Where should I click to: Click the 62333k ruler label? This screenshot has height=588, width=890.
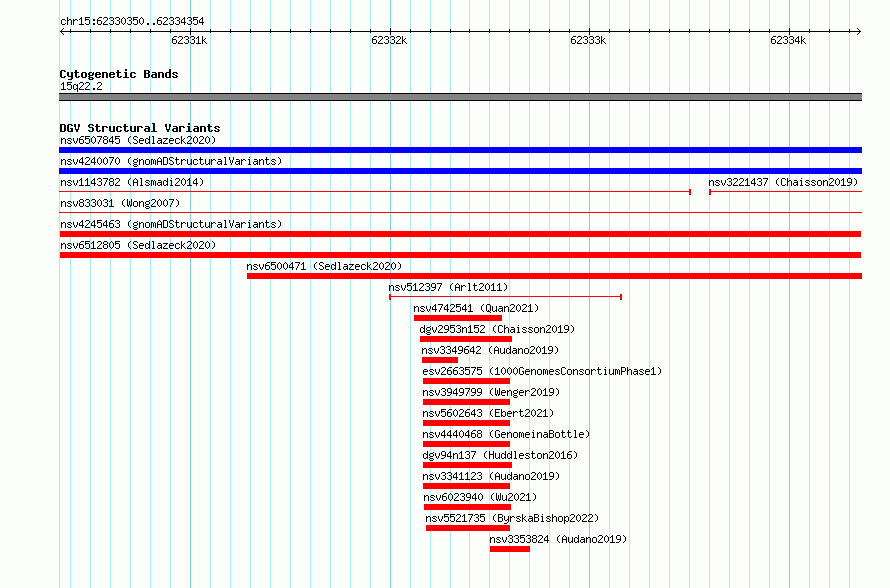click(x=588, y=40)
